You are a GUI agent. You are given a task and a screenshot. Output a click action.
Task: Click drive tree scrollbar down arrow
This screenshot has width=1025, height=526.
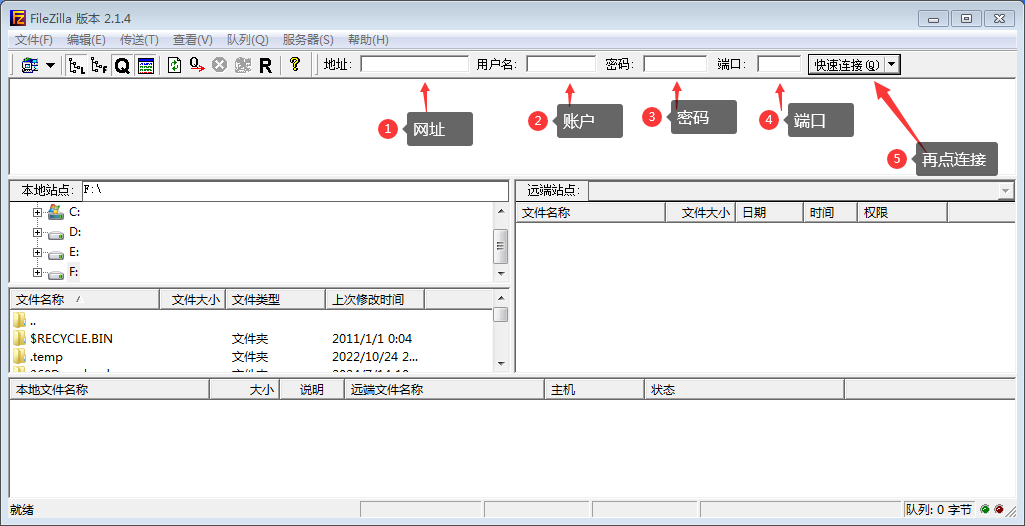[501, 273]
